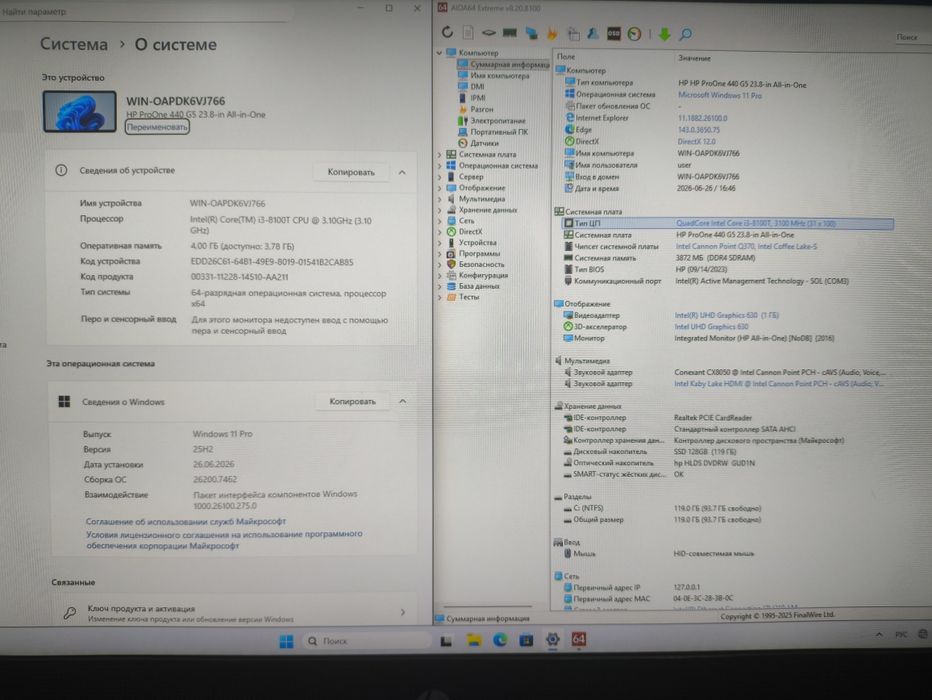Expand the Операционная система tree node
The width and height of the screenshot is (932, 700).
[x=439, y=166]
